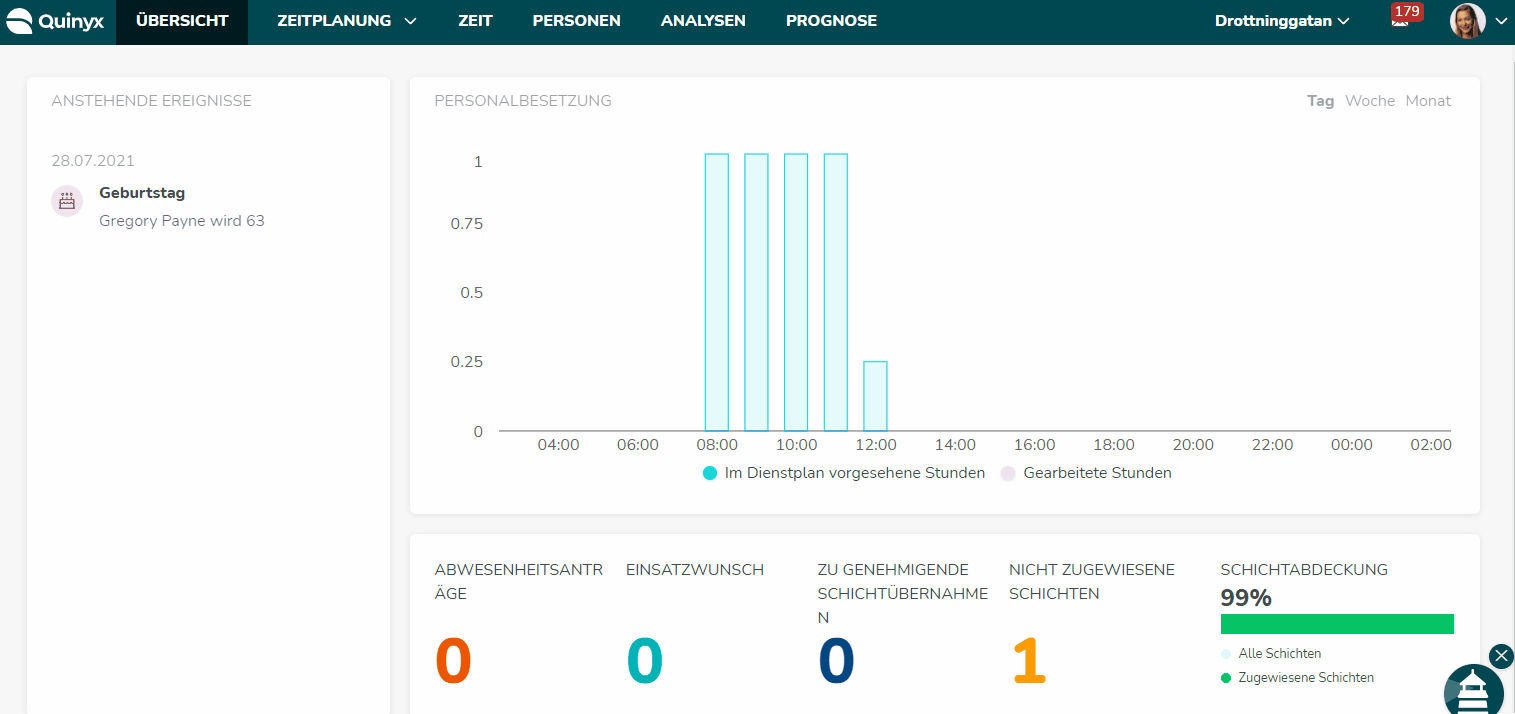The width and height of the screenshot is (1515, 714).
Task: Click the 12:00 quarter-height bar
Action: pyautogui.click(x=875, y=396)
